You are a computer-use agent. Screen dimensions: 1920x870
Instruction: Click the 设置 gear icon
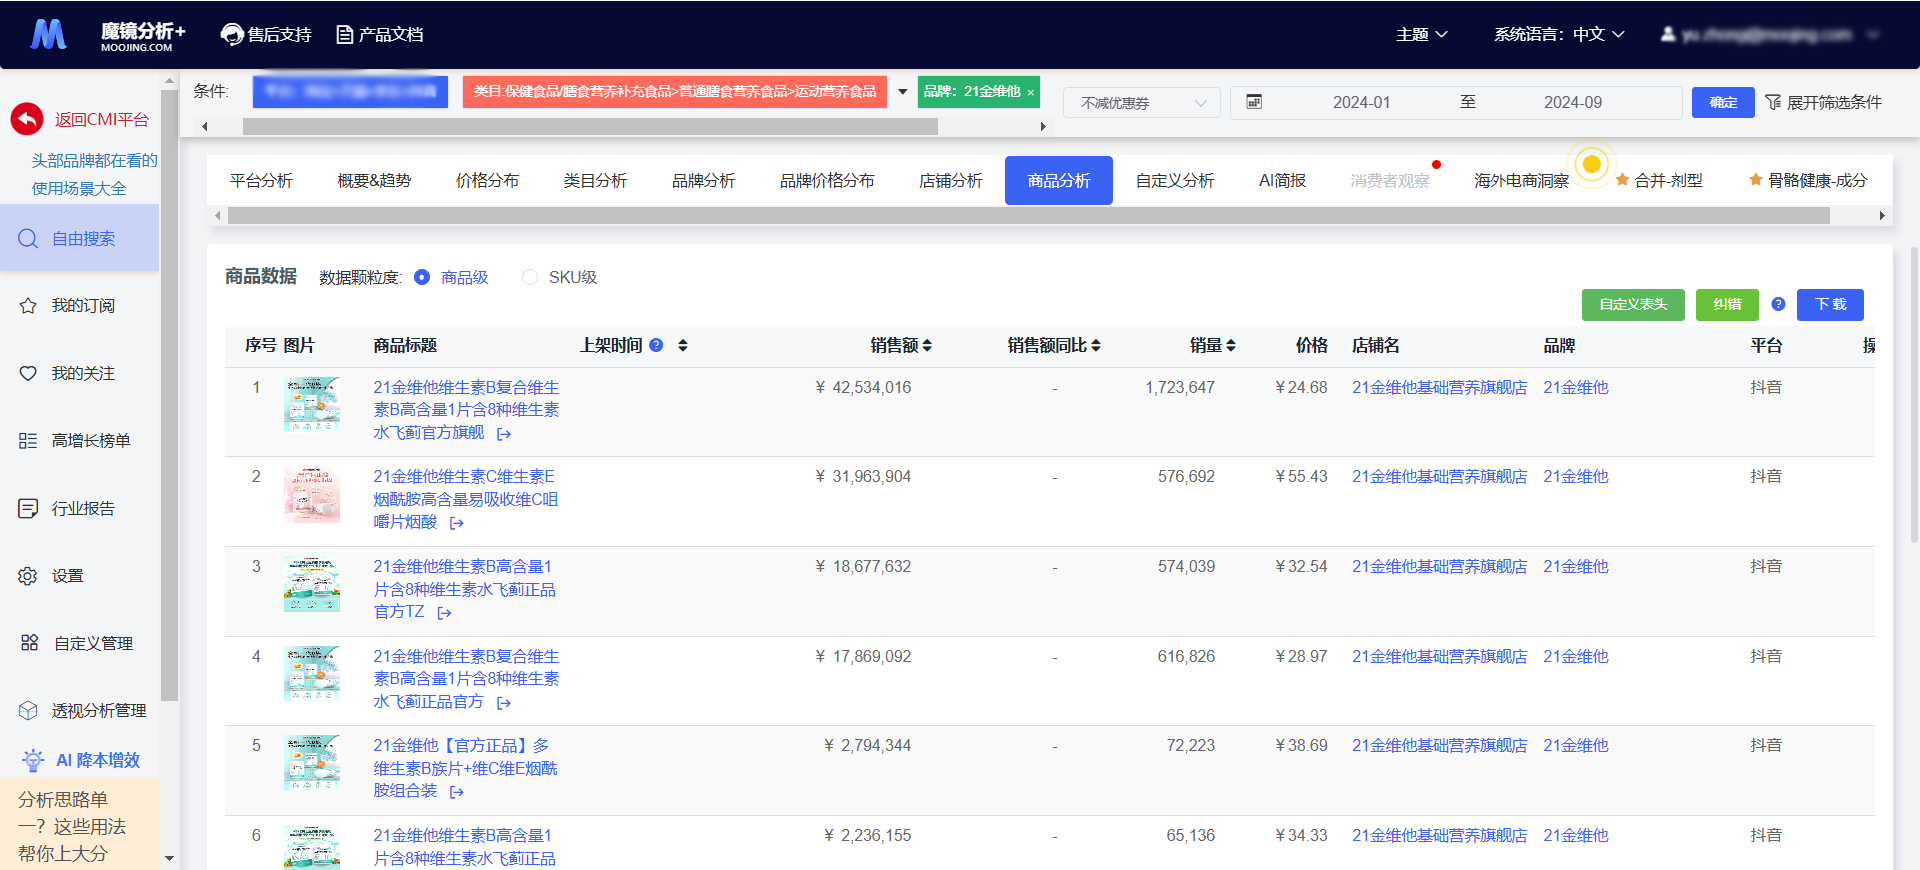click(28, 576)
